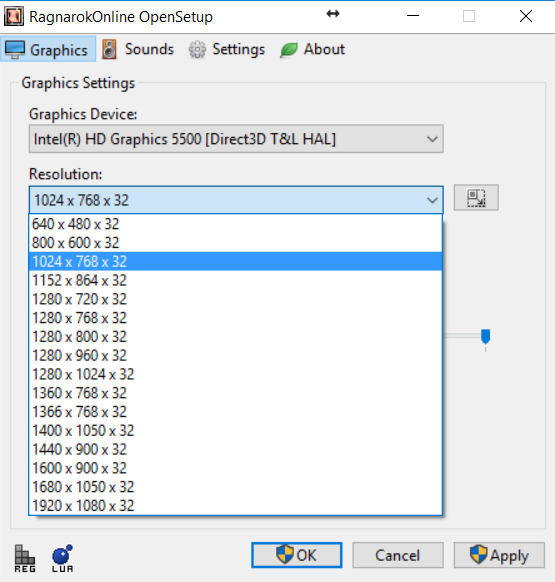
Task: Click the Cancel button
Action: (x=398, y=555)
